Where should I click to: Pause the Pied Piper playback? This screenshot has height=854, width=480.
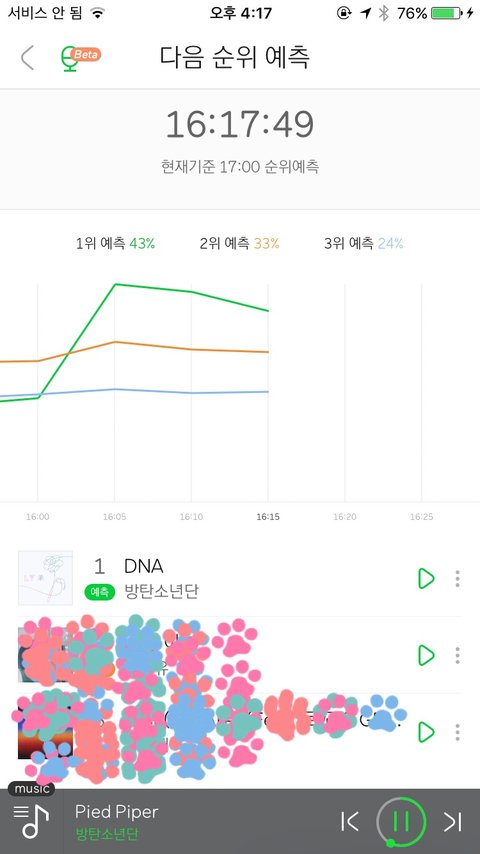(x=401, y=821)
